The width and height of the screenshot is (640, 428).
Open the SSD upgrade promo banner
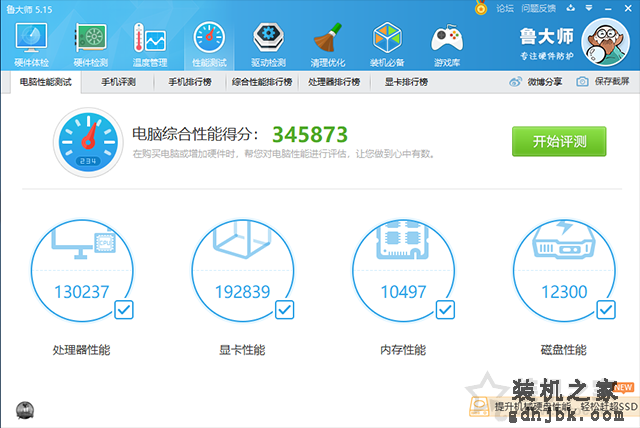(x=554, y=406)
